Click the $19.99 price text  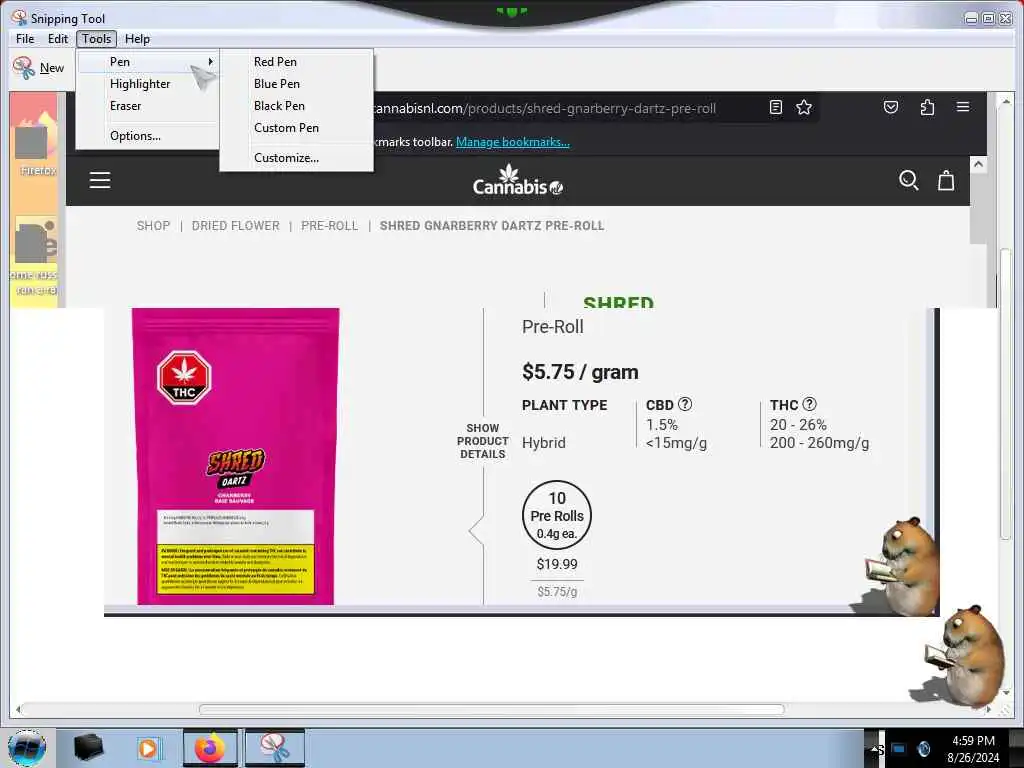pyautogui.click(x=557, y=564)
